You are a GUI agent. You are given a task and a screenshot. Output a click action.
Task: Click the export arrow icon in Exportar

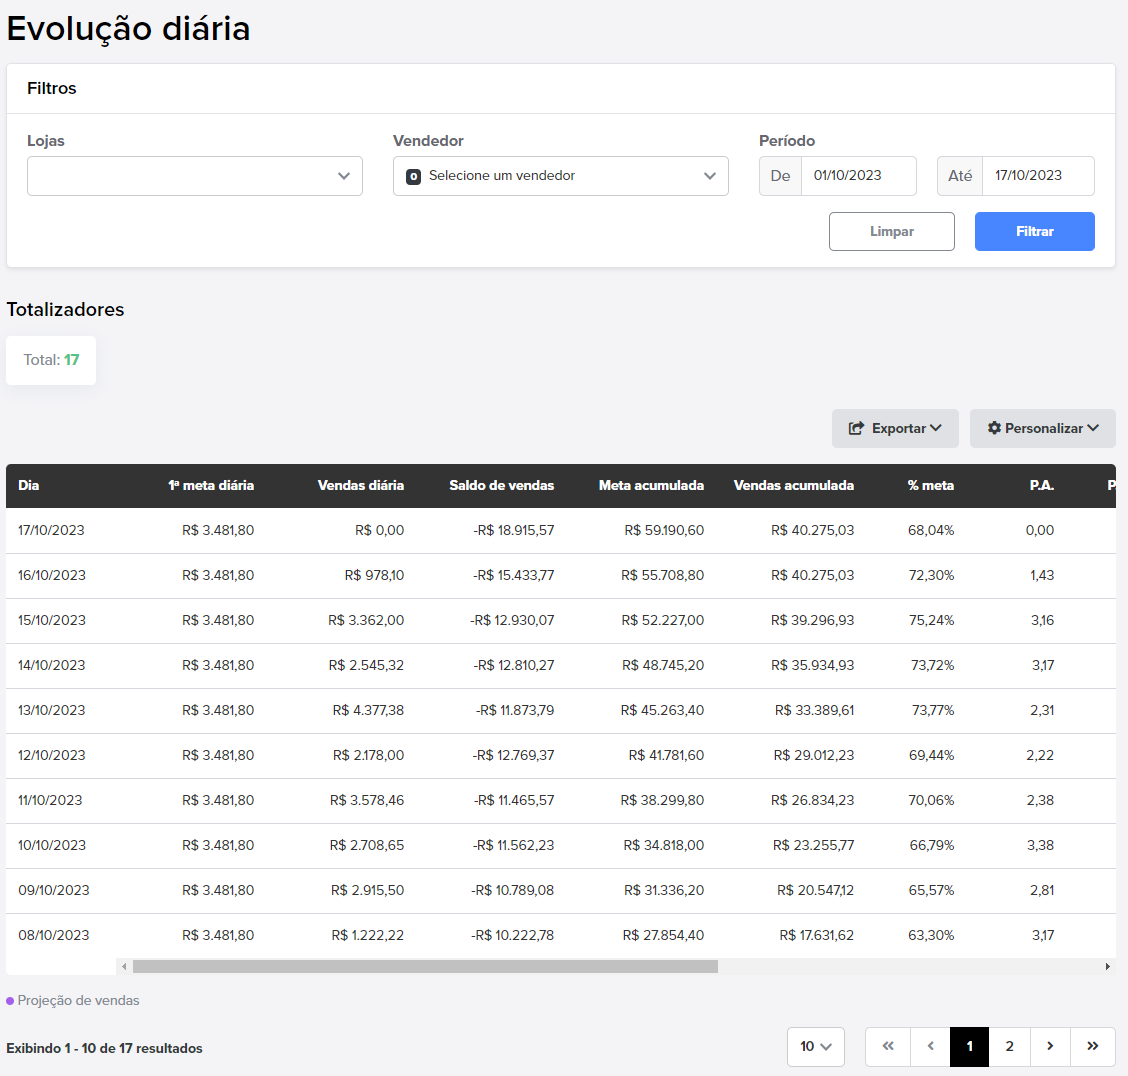(856, 429)
